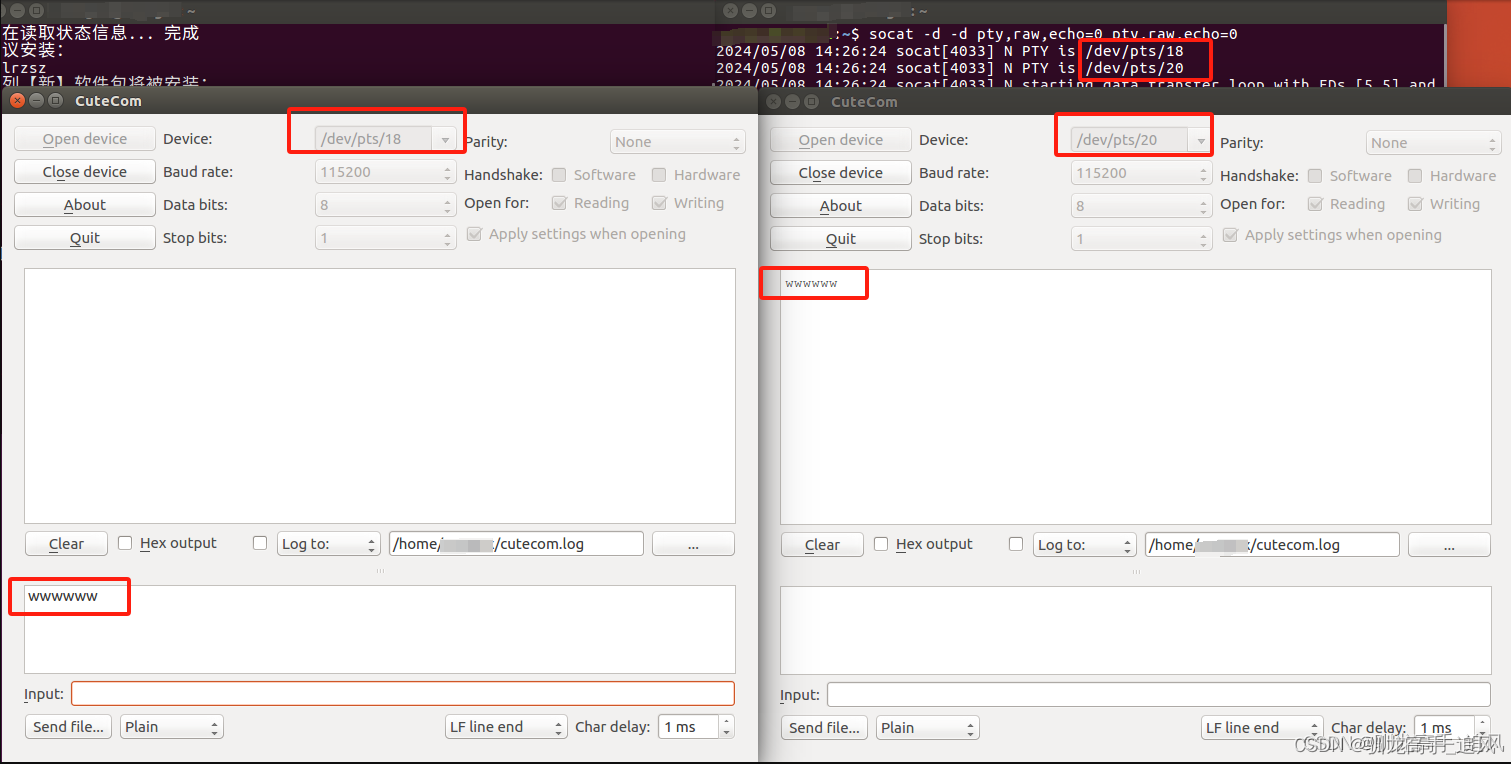Viewport: 1511px width, 764px height.
Task: Click Close device in right CuteCom window
Action: pos(841,173)
